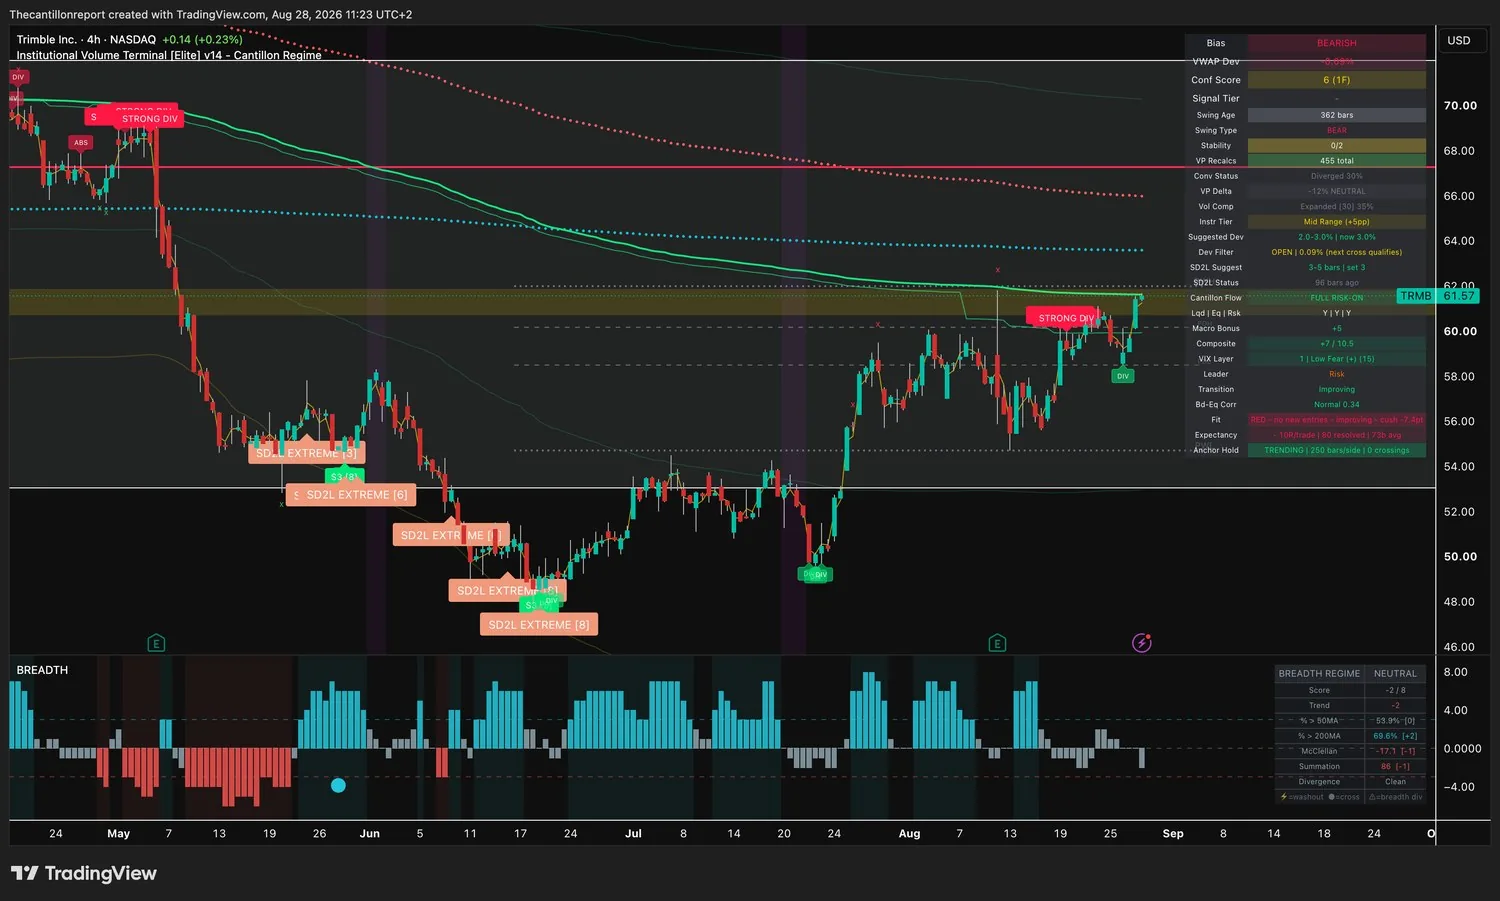
Task: Click the McClellan value -17.1
Action: pos(1395,751)
